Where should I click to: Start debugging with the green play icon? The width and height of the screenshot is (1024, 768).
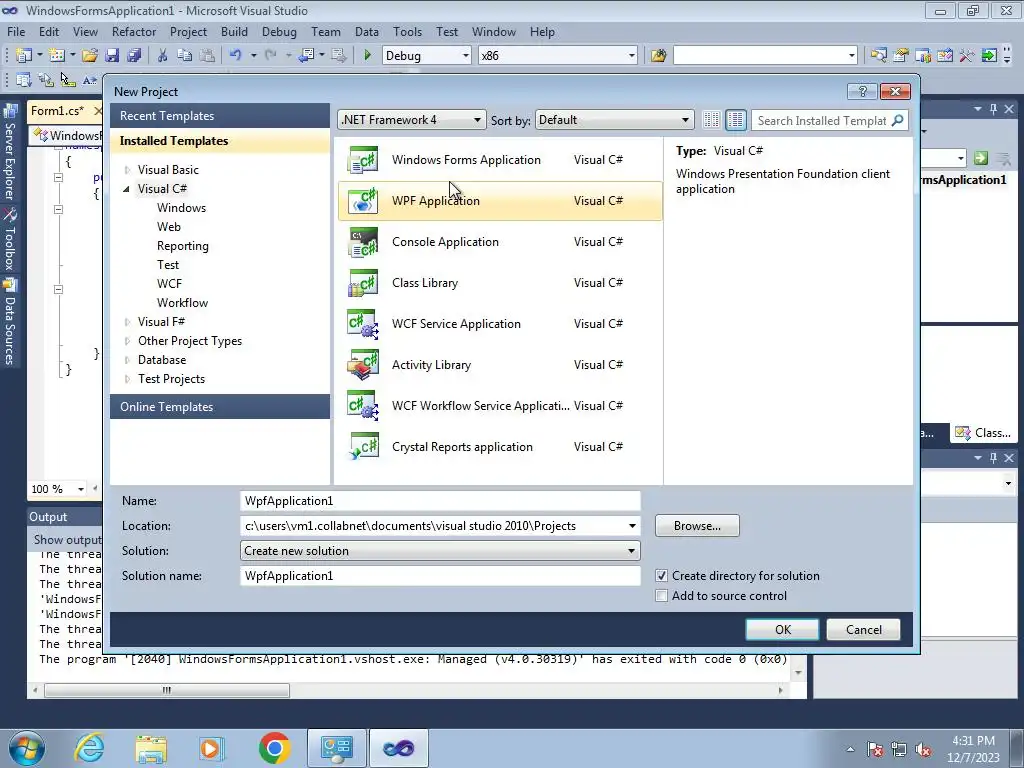tap(367, 56)
